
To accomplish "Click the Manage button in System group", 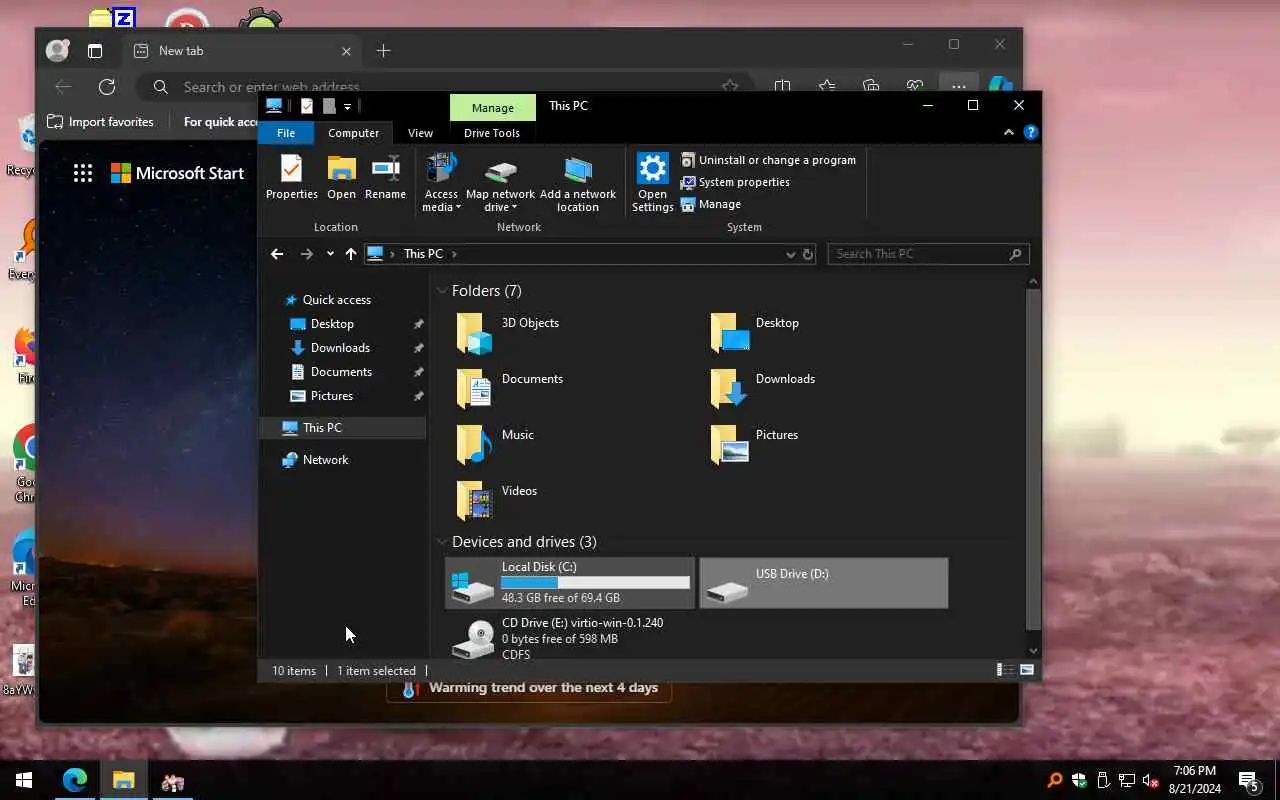I will pos(711,204).
